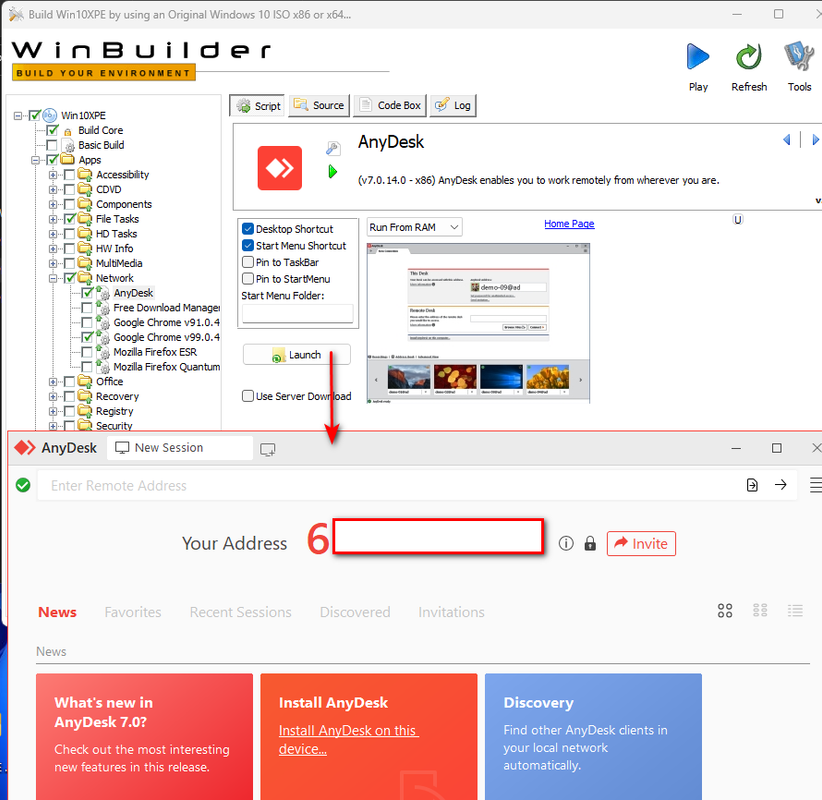Viewport: 822px width, 800px height.
Task: Switch to small tile view in AnyDesk
Action: coord(760,610)
